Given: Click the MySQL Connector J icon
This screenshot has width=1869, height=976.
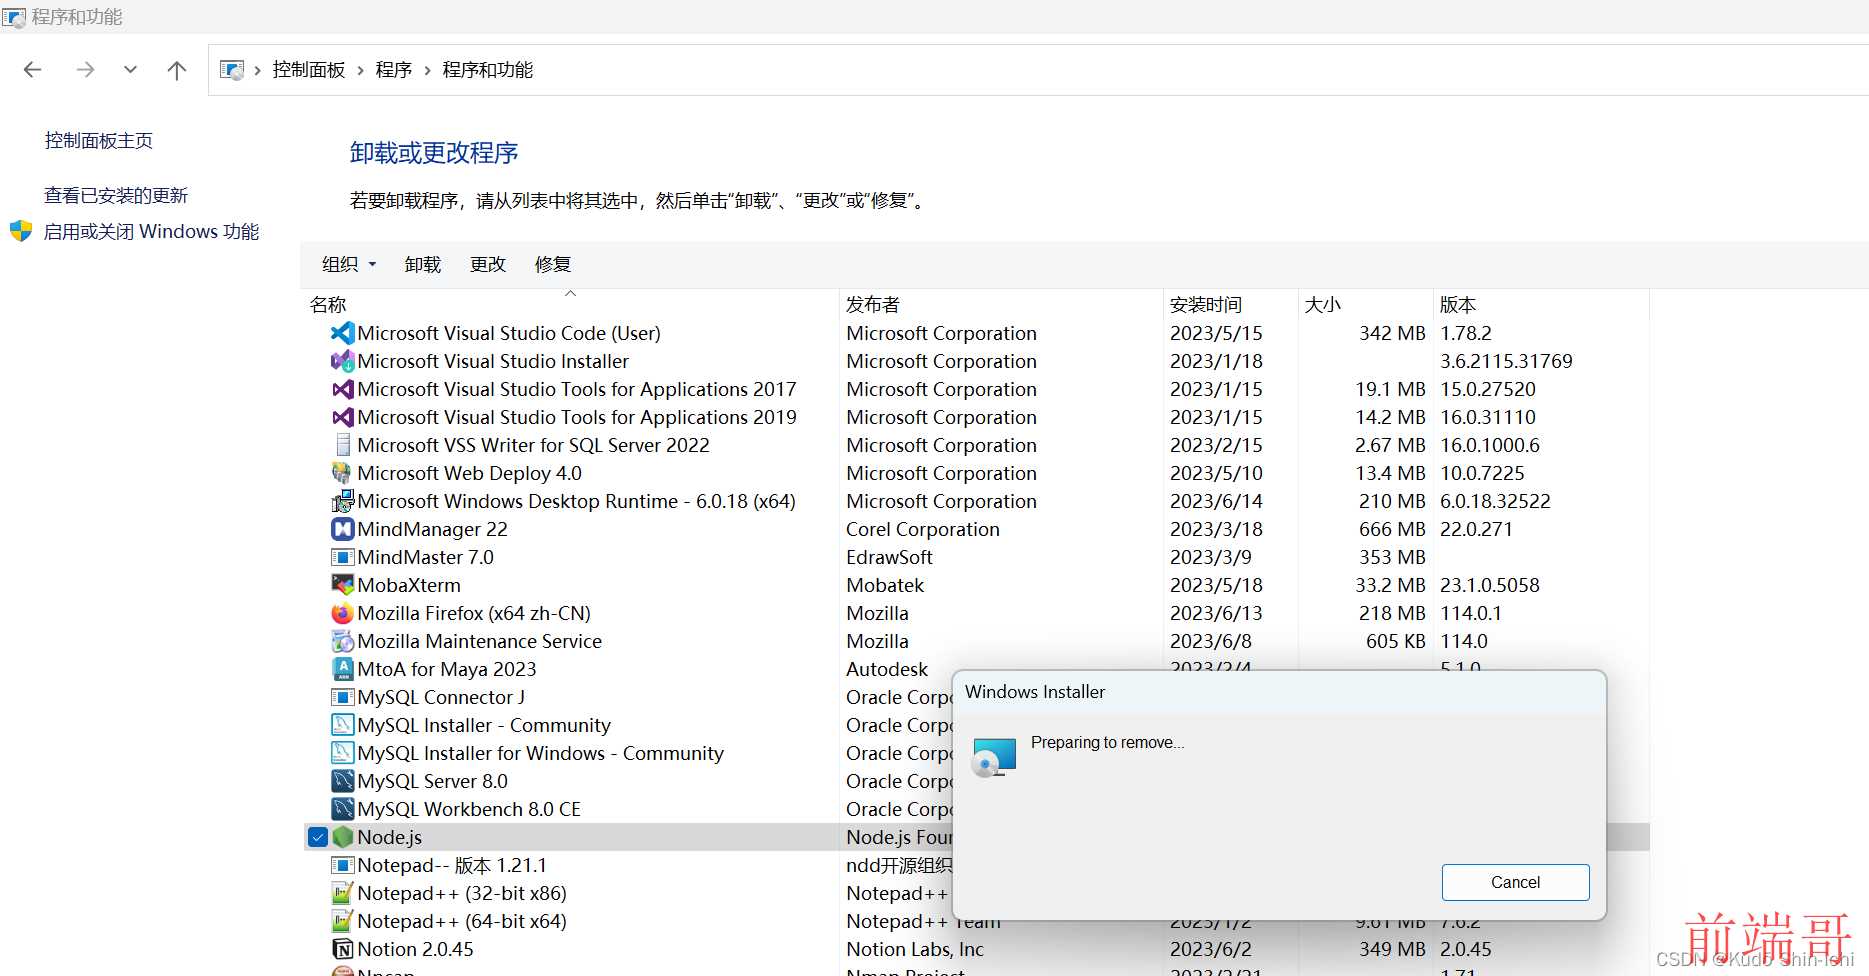Looking at the screenshot, I should (342, 697).
